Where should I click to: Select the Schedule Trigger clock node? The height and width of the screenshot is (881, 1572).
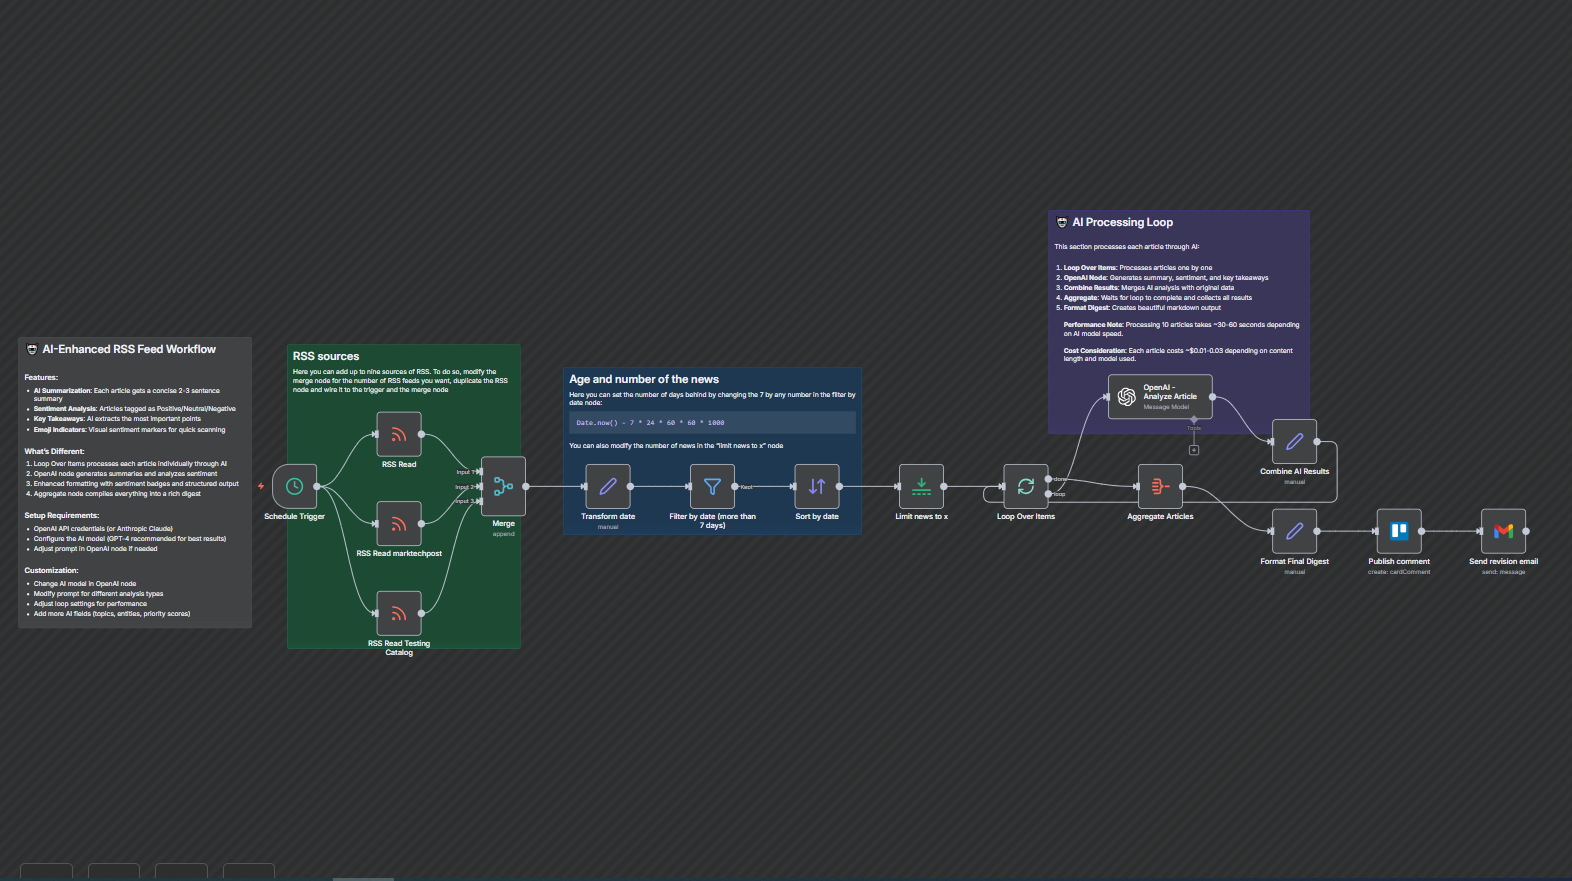294,487
